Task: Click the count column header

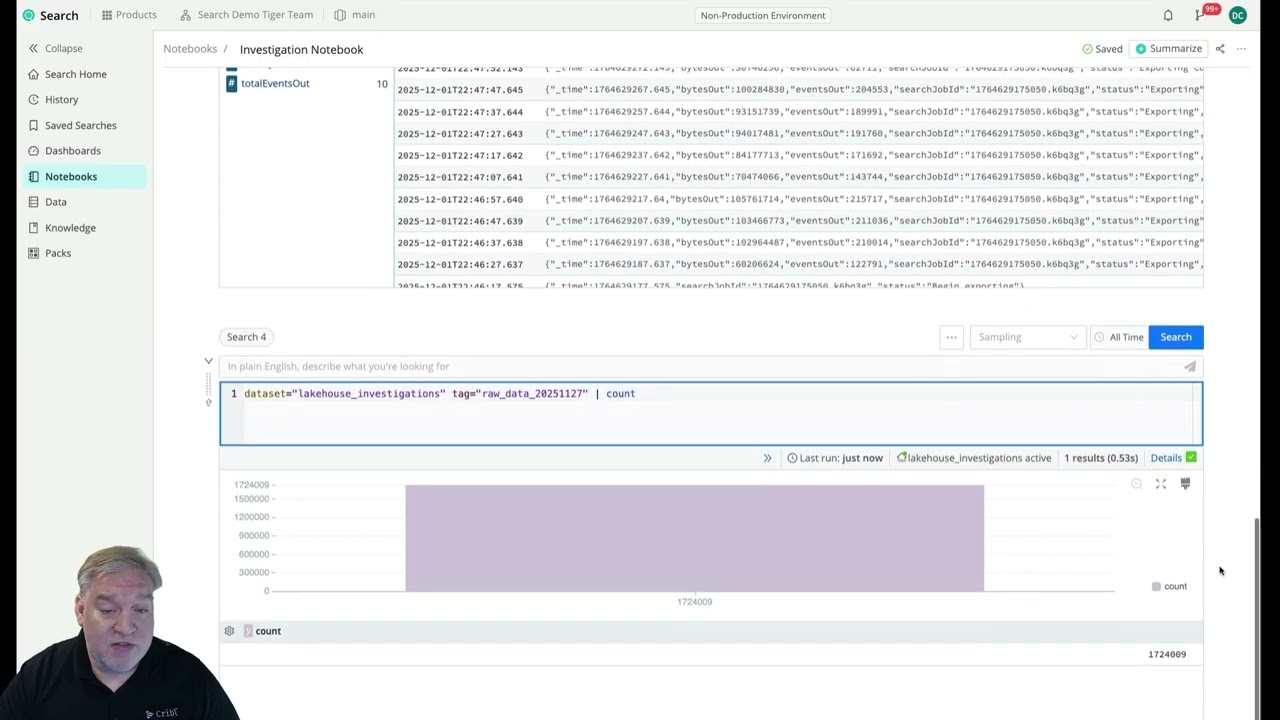Action: (268, 631)
